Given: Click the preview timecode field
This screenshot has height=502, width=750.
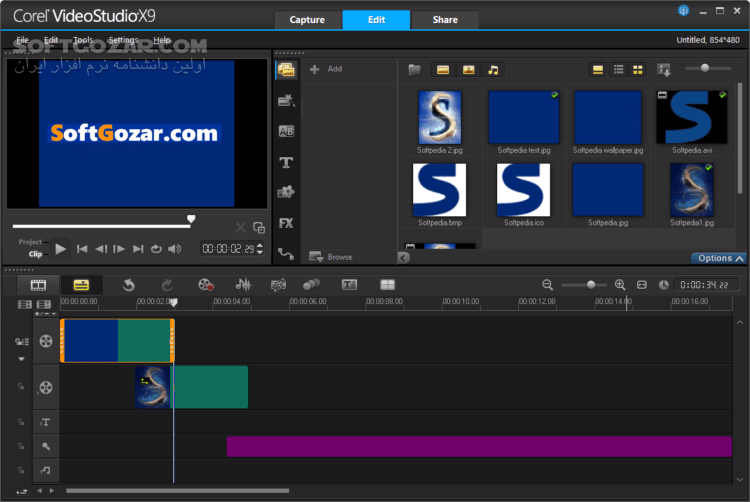Looking at the screenshot, I should pos(229,249).
